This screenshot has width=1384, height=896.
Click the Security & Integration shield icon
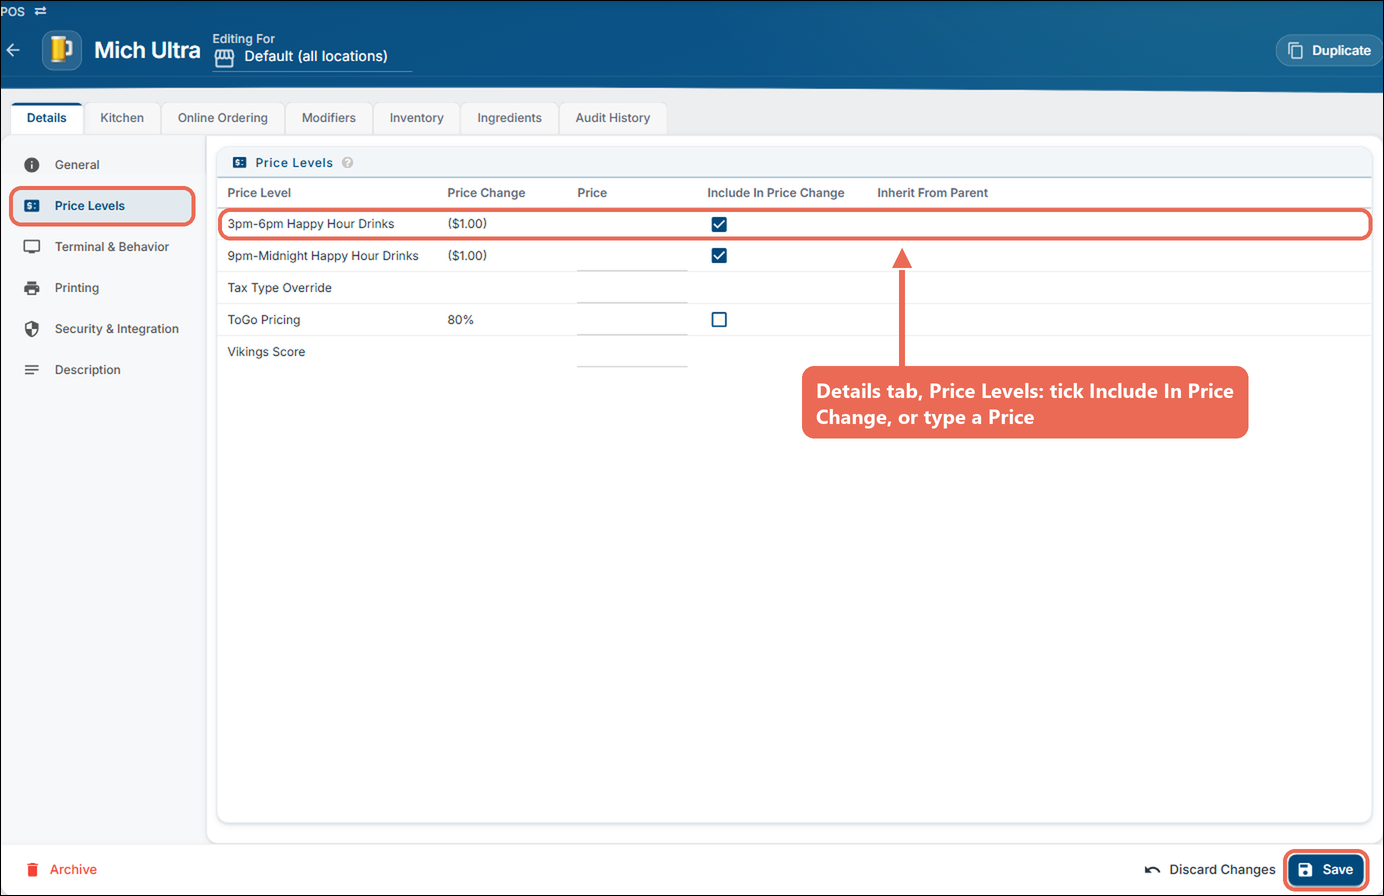pos(32,329)
